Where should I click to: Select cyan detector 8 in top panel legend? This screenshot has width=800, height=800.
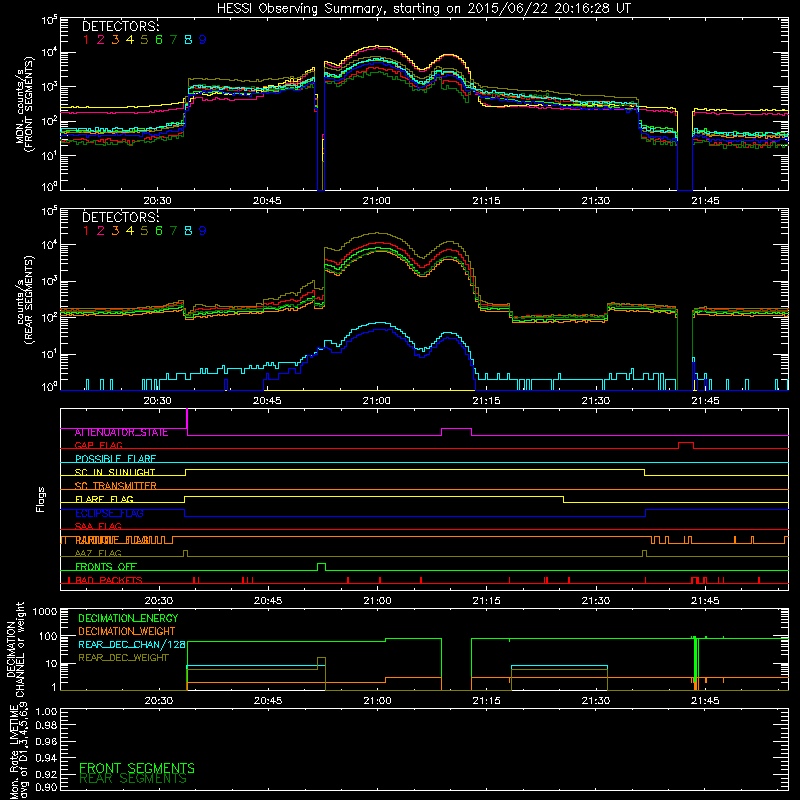click(x=188, y=40)
